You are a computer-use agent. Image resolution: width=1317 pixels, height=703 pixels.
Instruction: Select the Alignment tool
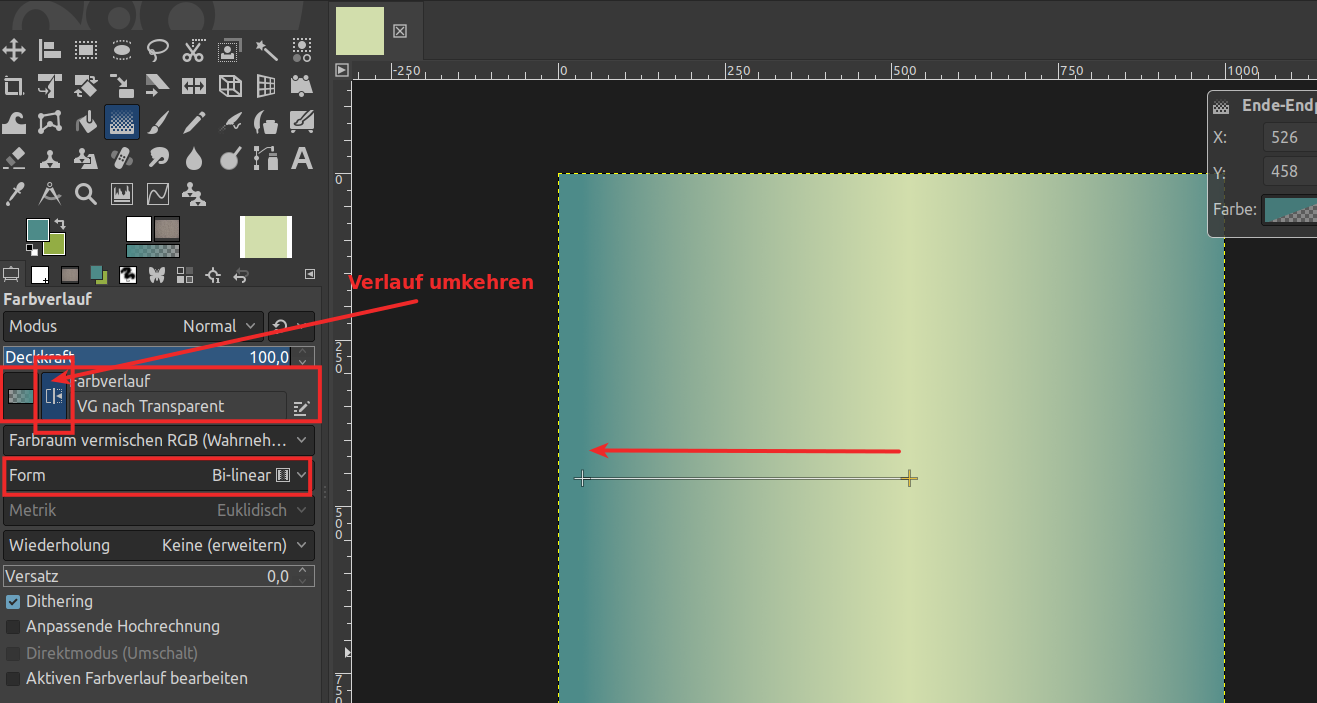pyautogui.click(x=50, y=49)
